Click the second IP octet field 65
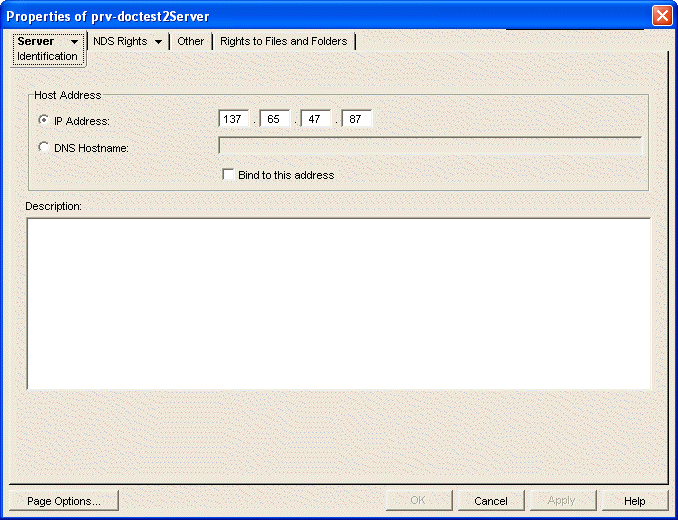The width and height of the screenshot is (678, 520). coord(275,119)
